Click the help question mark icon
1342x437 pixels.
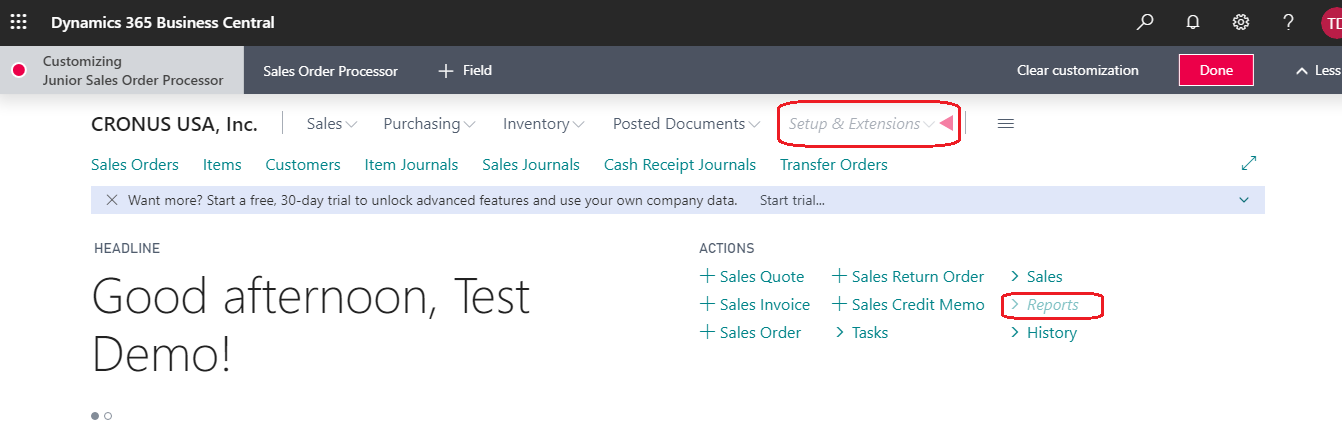tap(1289, 22)
